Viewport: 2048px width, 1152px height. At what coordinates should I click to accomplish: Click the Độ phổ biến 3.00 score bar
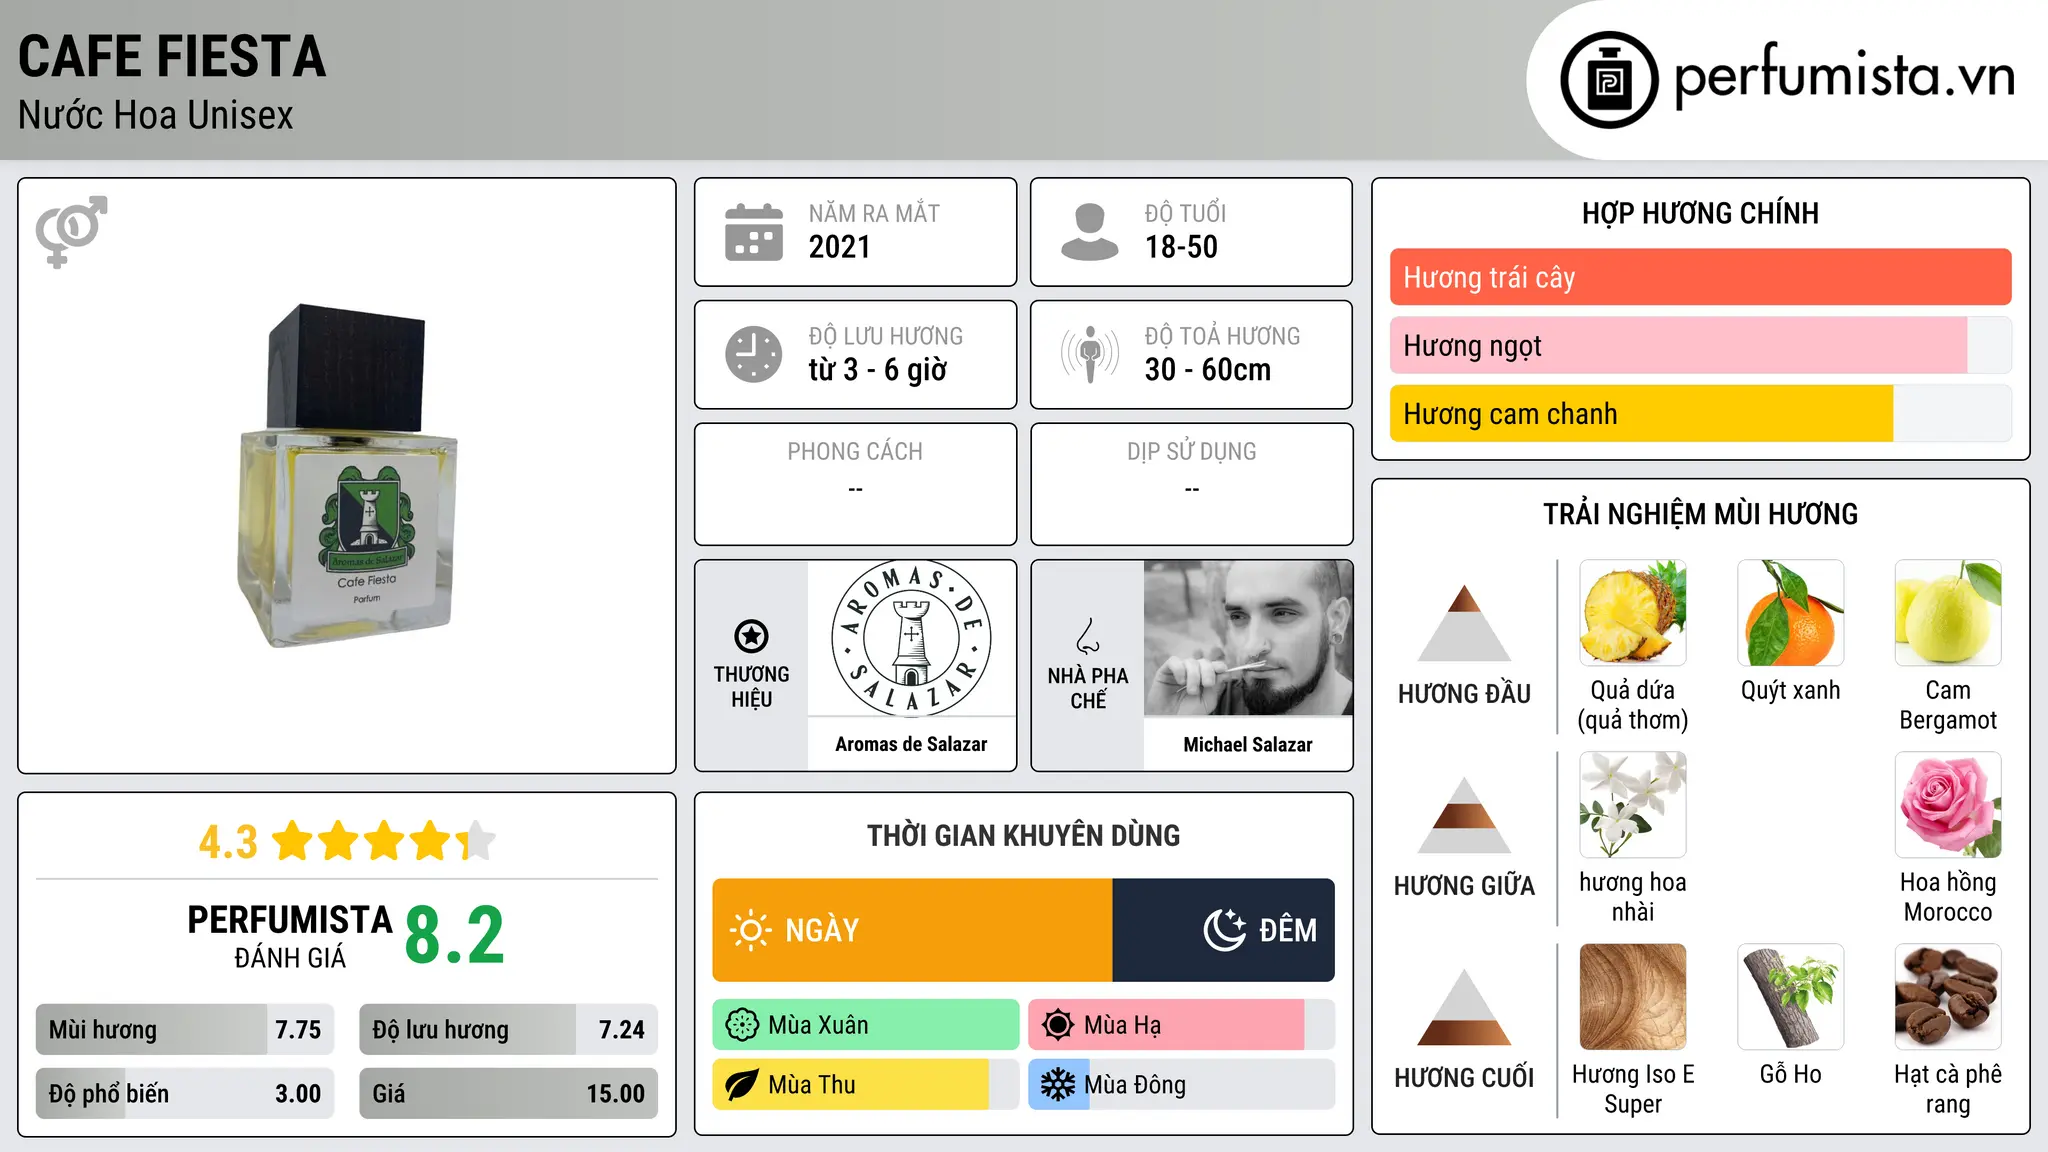(184, 1093)
